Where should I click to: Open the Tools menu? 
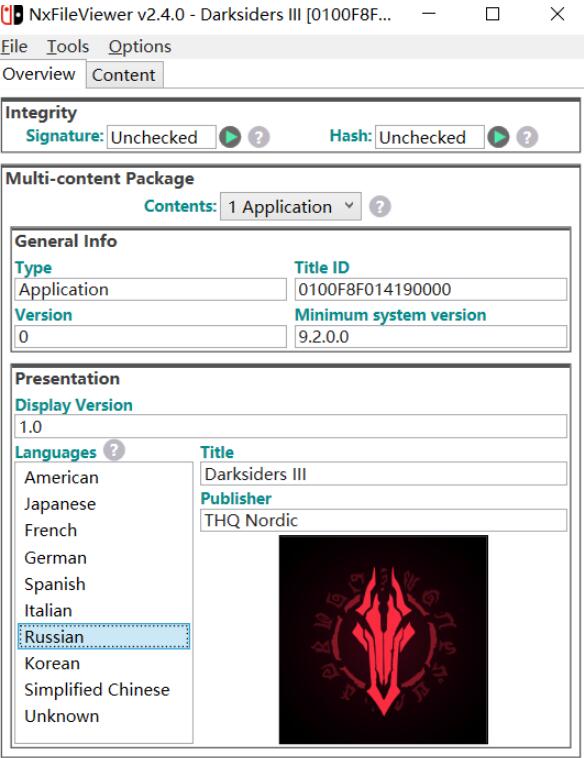pos(68,46)
